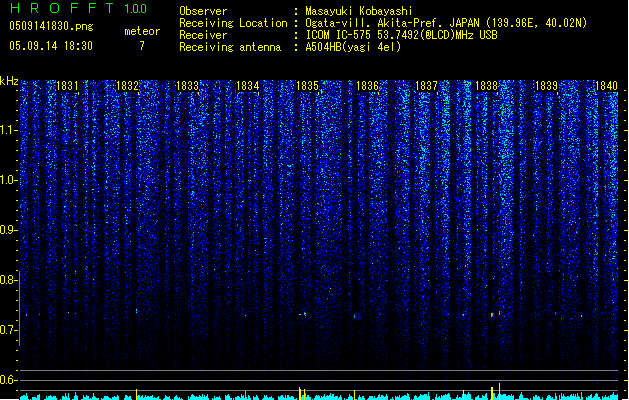Click the 1832 time marker
629x400 pixels.
point(127,86)
